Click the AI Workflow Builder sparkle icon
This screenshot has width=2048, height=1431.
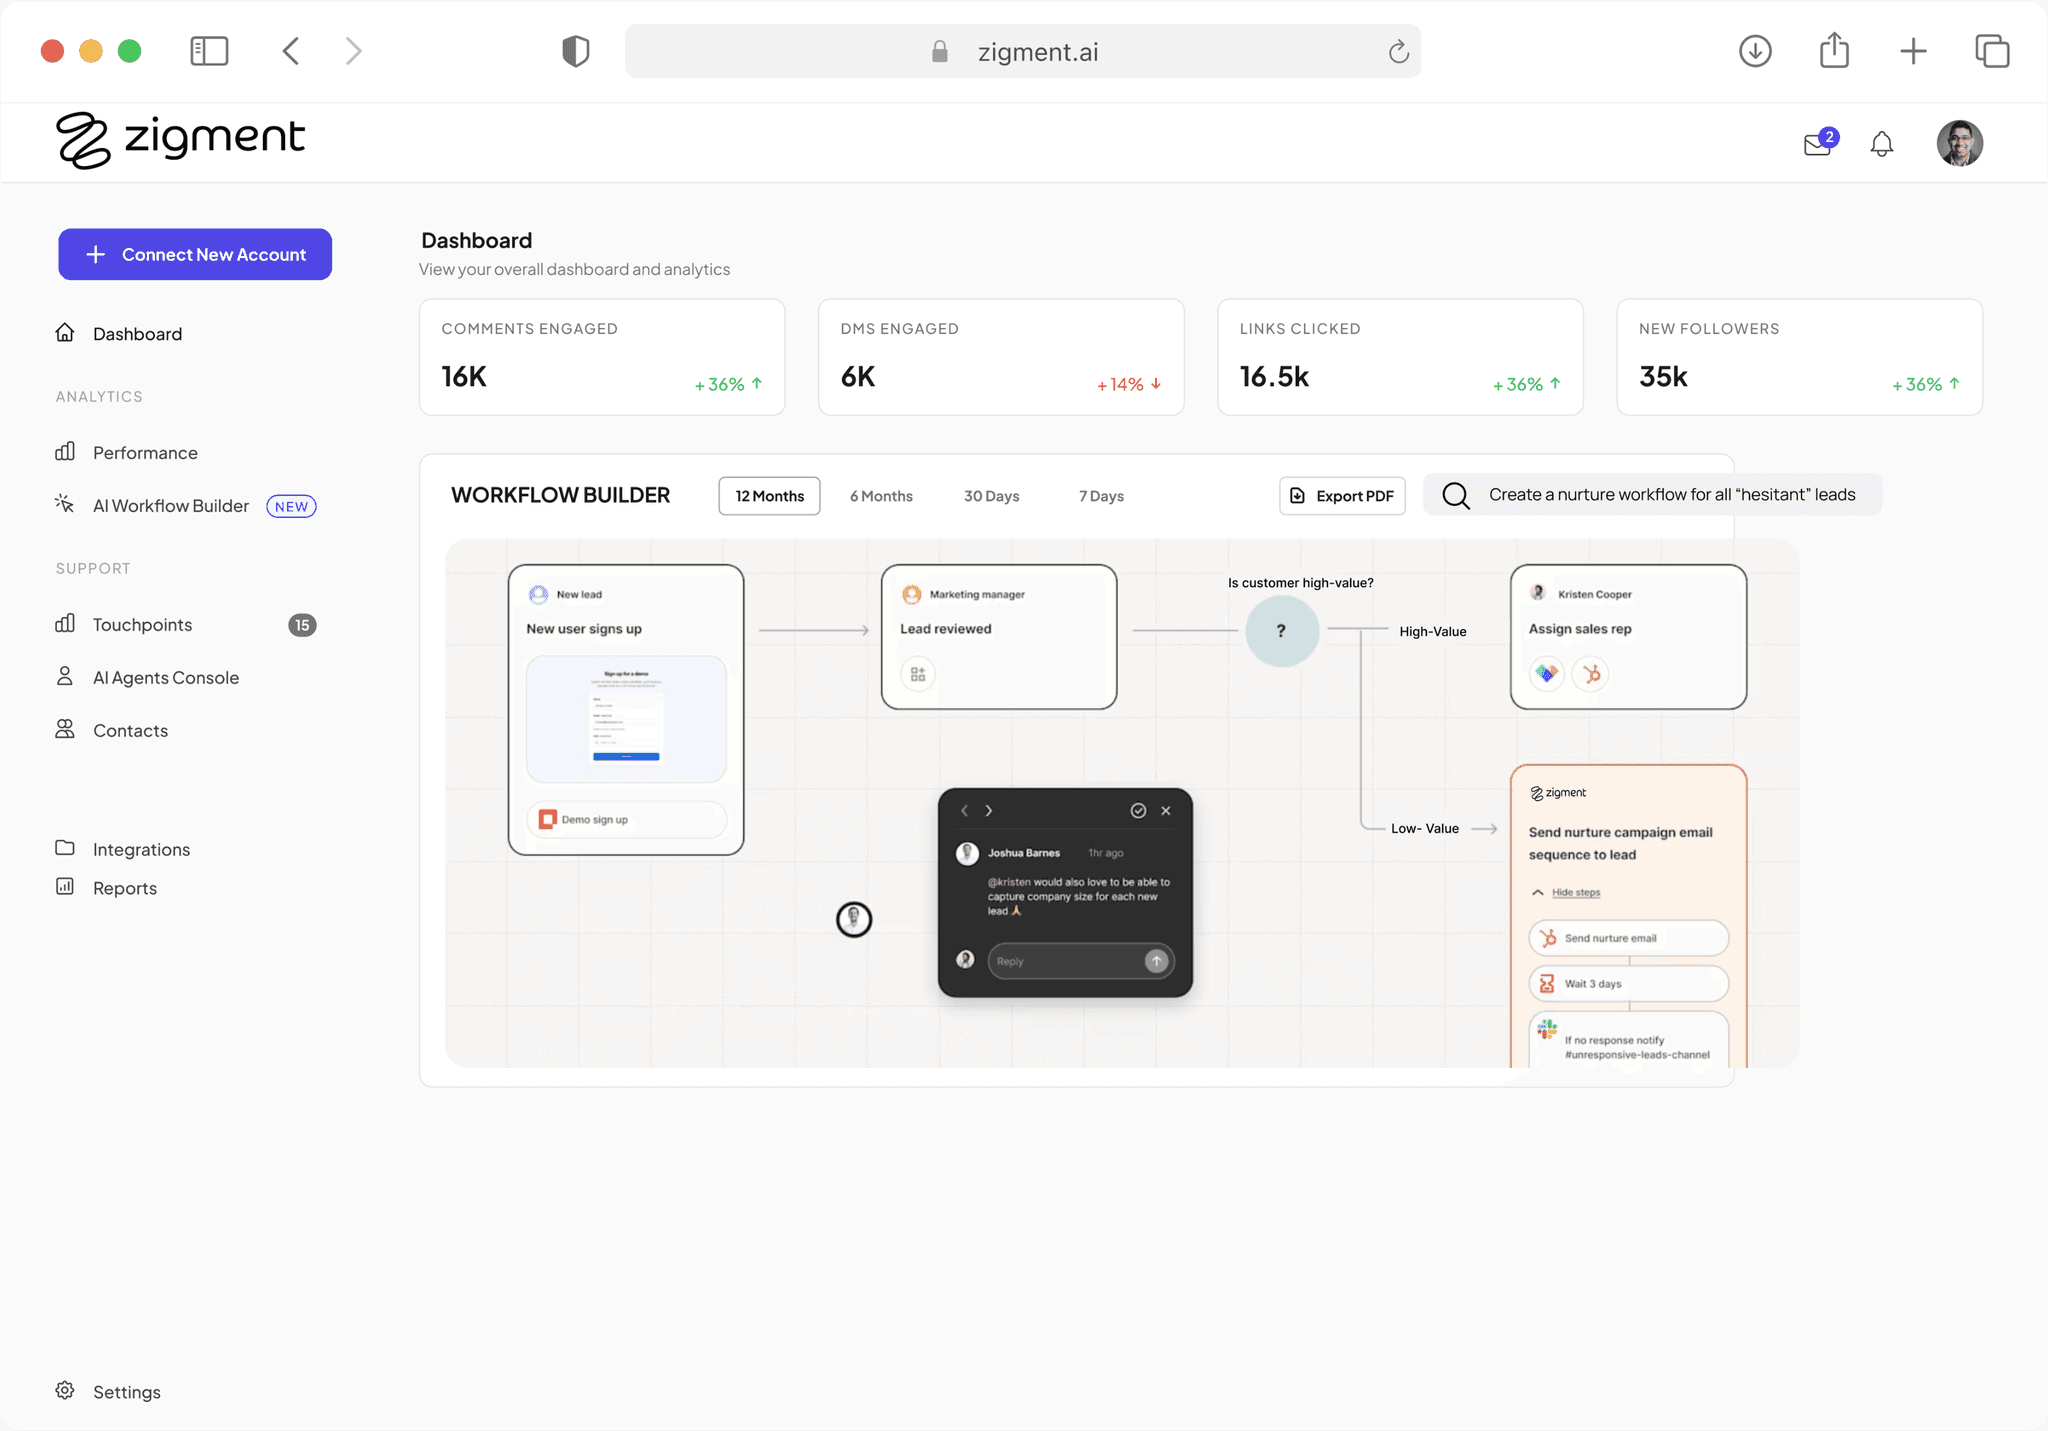[x=63, y=504]
